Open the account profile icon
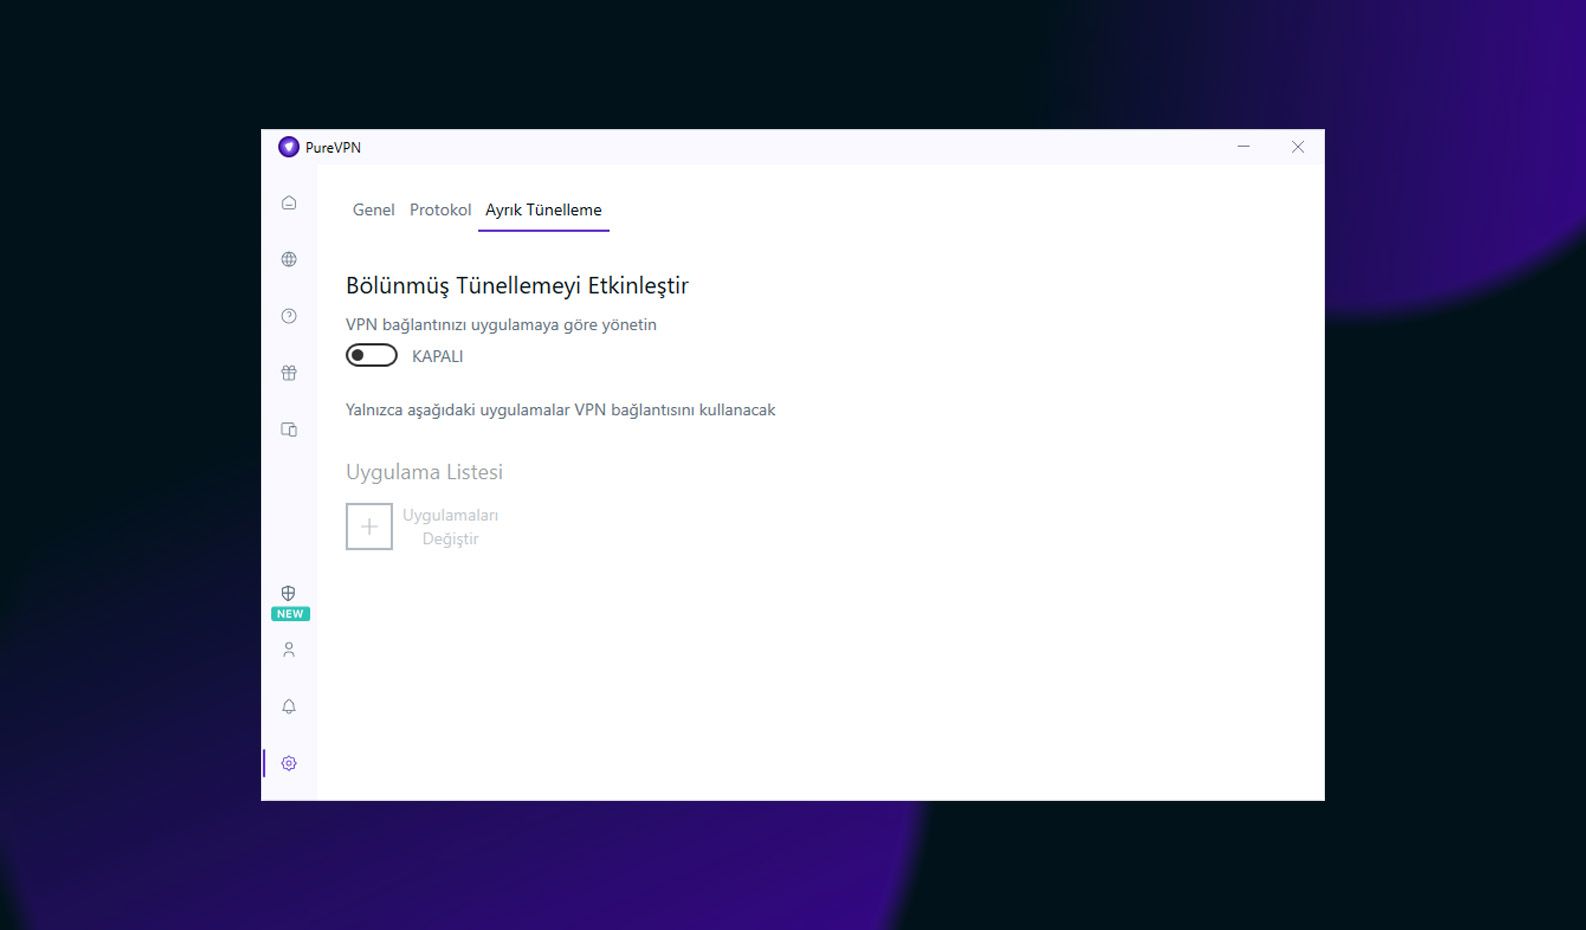The image size is (1586, 930). coord(289,650)
